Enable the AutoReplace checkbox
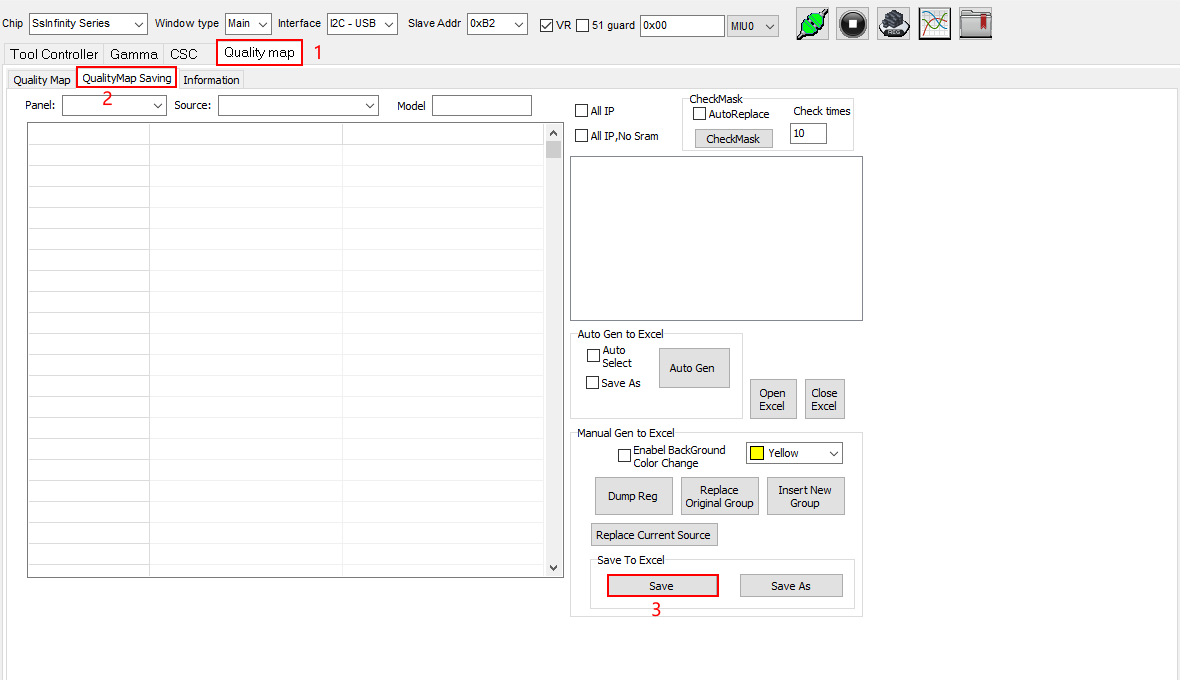 point(699,114)
